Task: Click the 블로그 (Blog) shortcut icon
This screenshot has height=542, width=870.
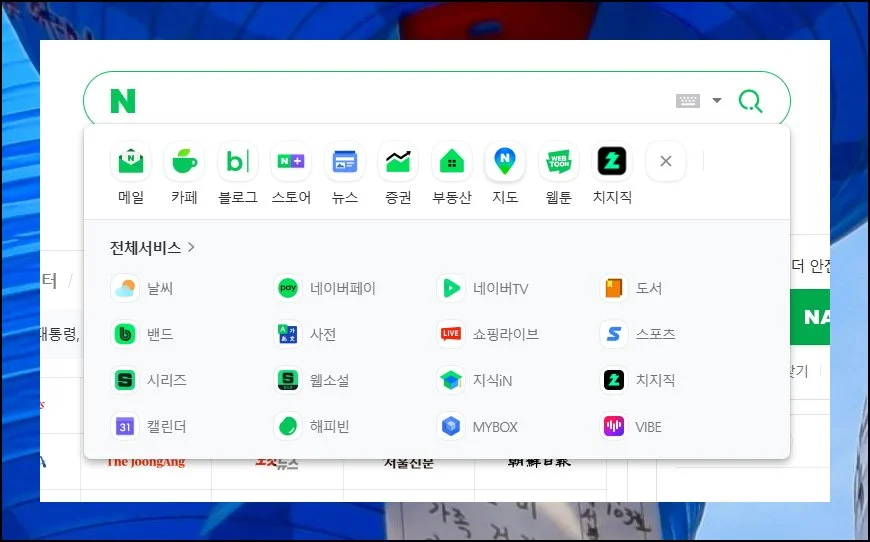Action: (x=238, y=161)
